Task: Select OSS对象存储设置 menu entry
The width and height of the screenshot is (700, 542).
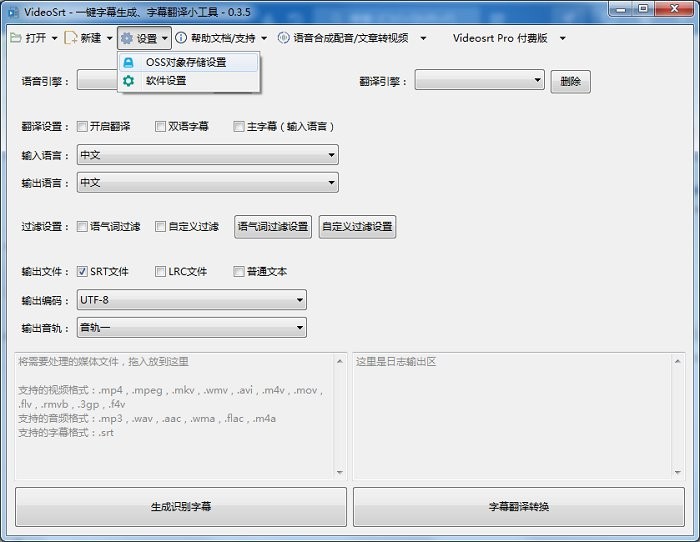Action: pyautogui.click(x=186, y=62)
